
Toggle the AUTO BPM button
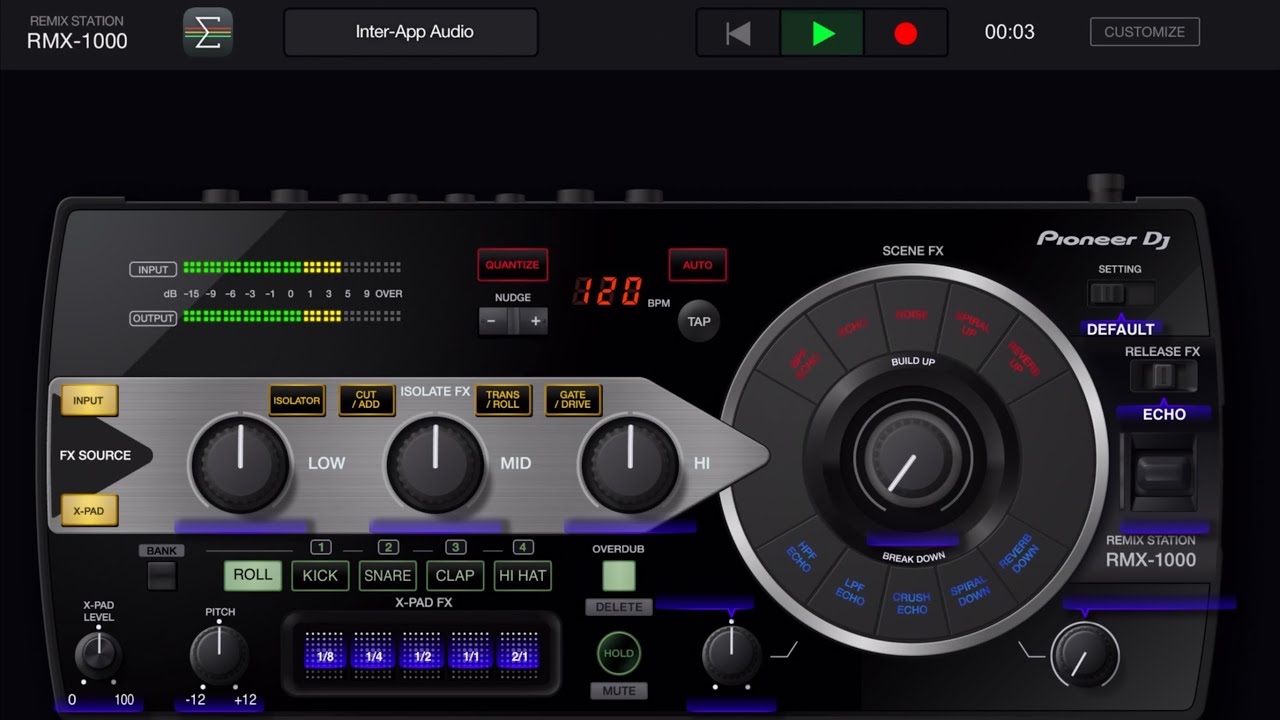pyautogui.click(x=697, y=265)
